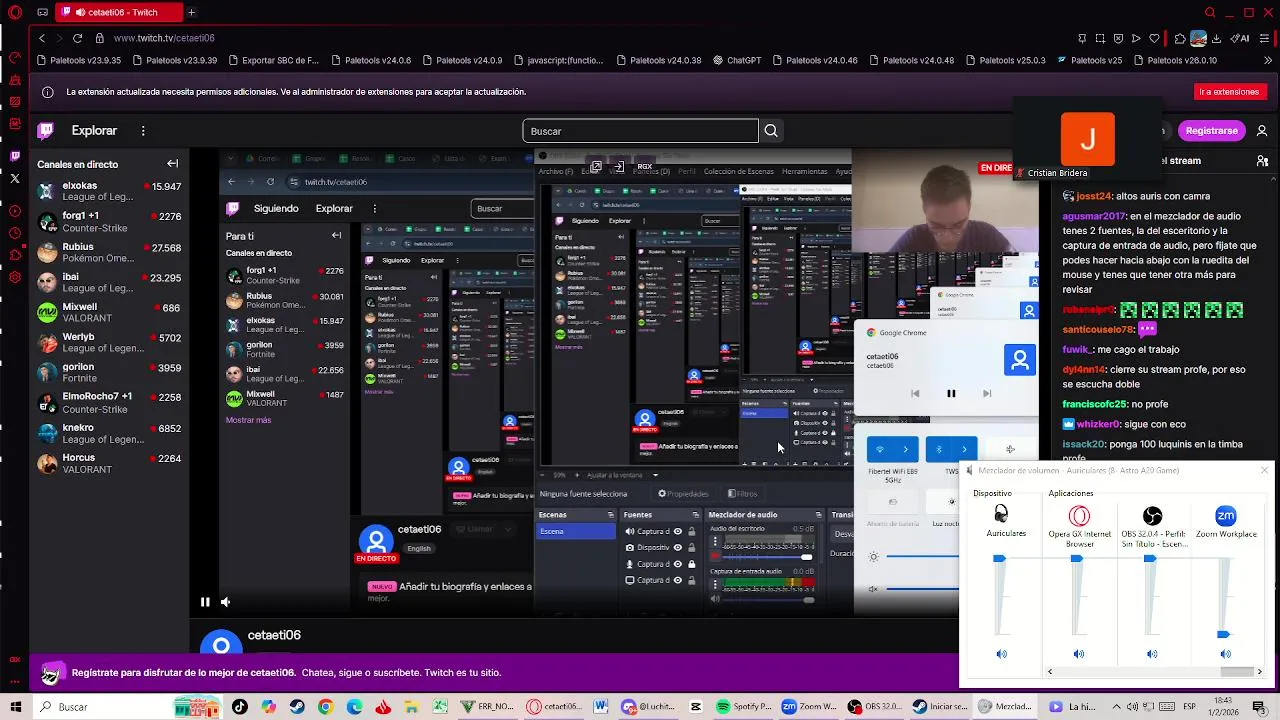Image resolution: width=1280 pixels, height=720 pixels.
Task: Click OBS icon in volume mixer
Action: pos(1152,516)
